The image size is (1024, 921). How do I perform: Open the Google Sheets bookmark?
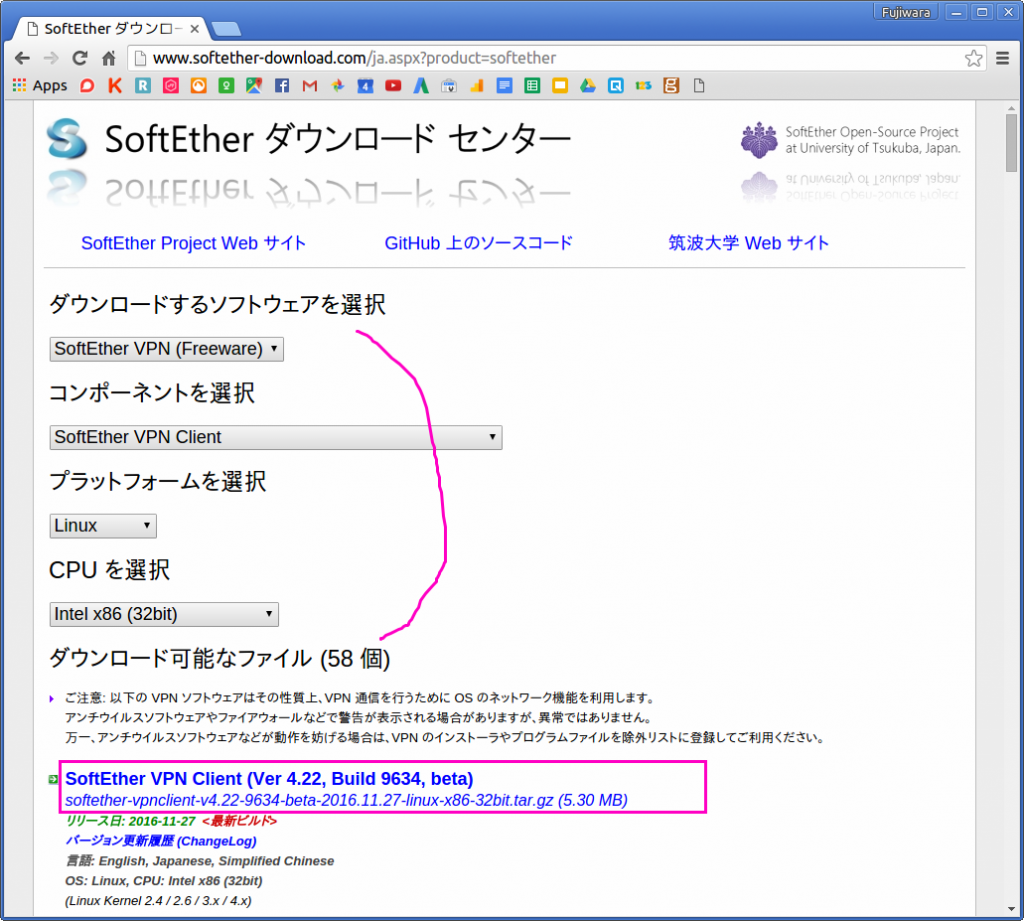(x=532, y=86)
